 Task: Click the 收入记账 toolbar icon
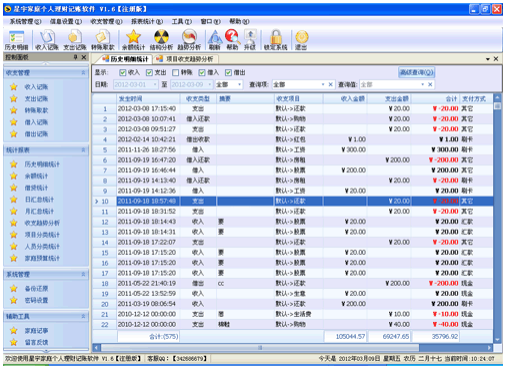[x=47, y=40]
